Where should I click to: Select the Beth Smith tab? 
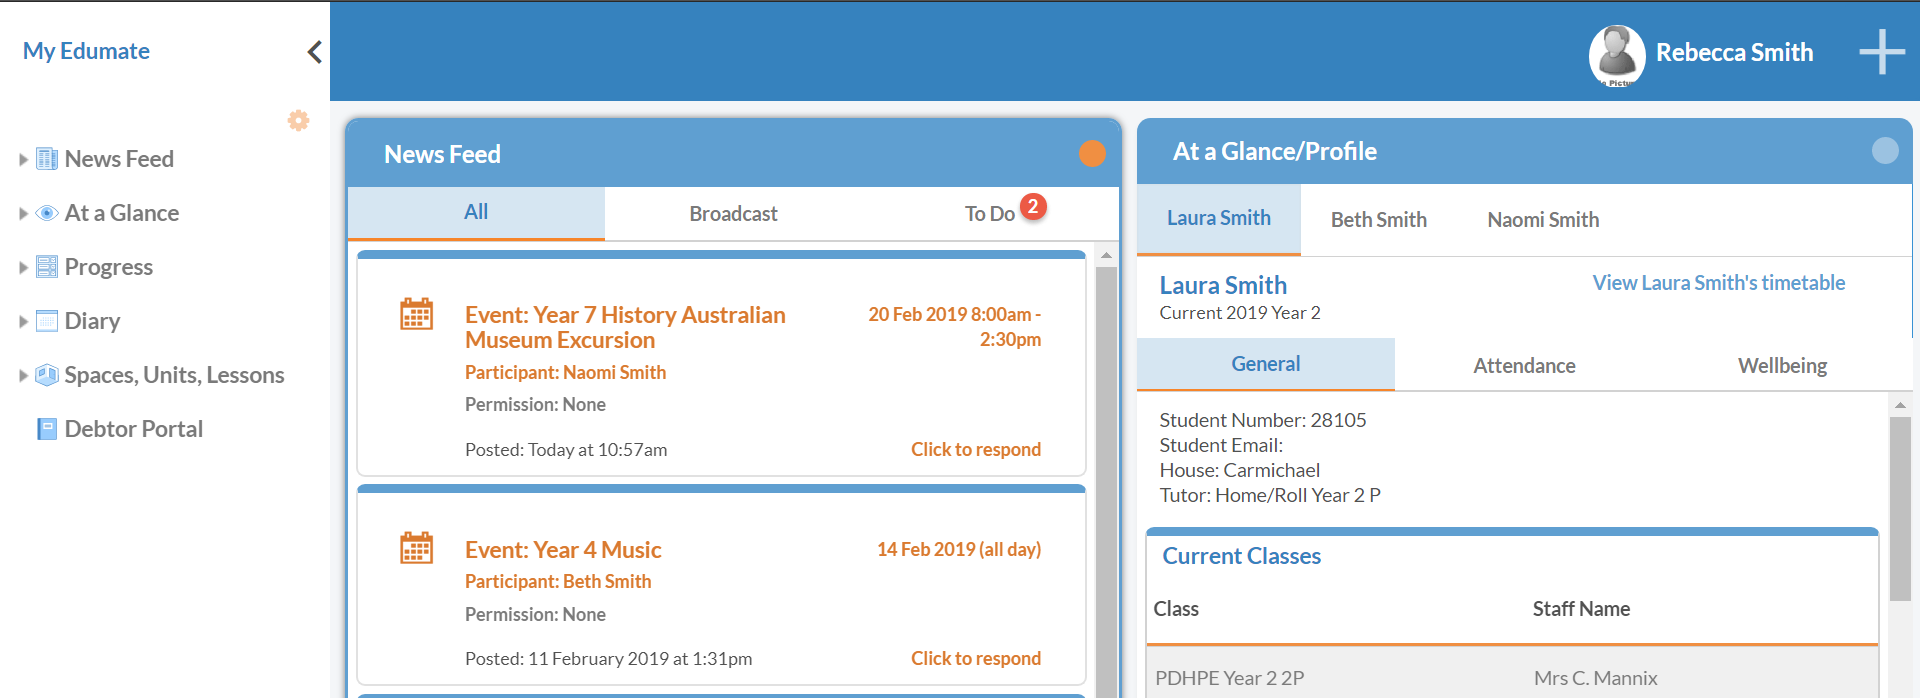(x=1378, y=220)
